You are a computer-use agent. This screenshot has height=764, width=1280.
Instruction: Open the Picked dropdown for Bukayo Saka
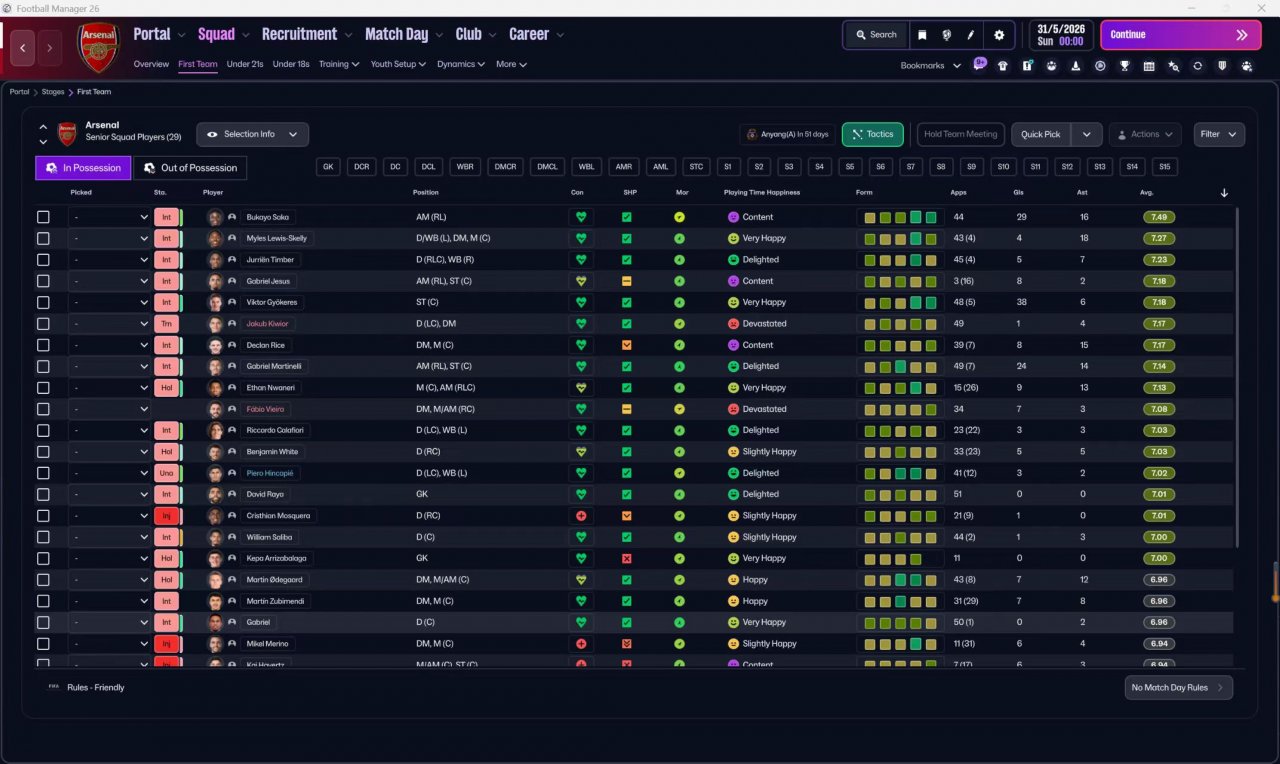click(109, 217)
